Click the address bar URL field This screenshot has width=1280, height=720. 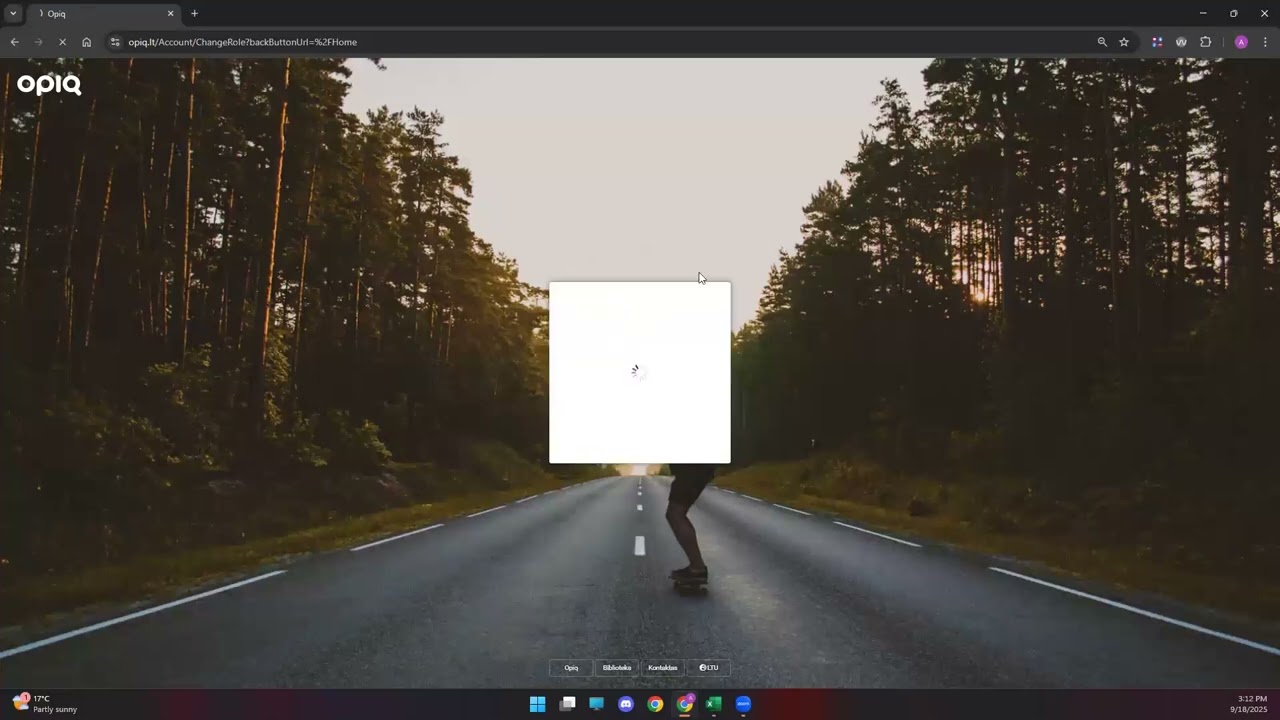(600, 42)
